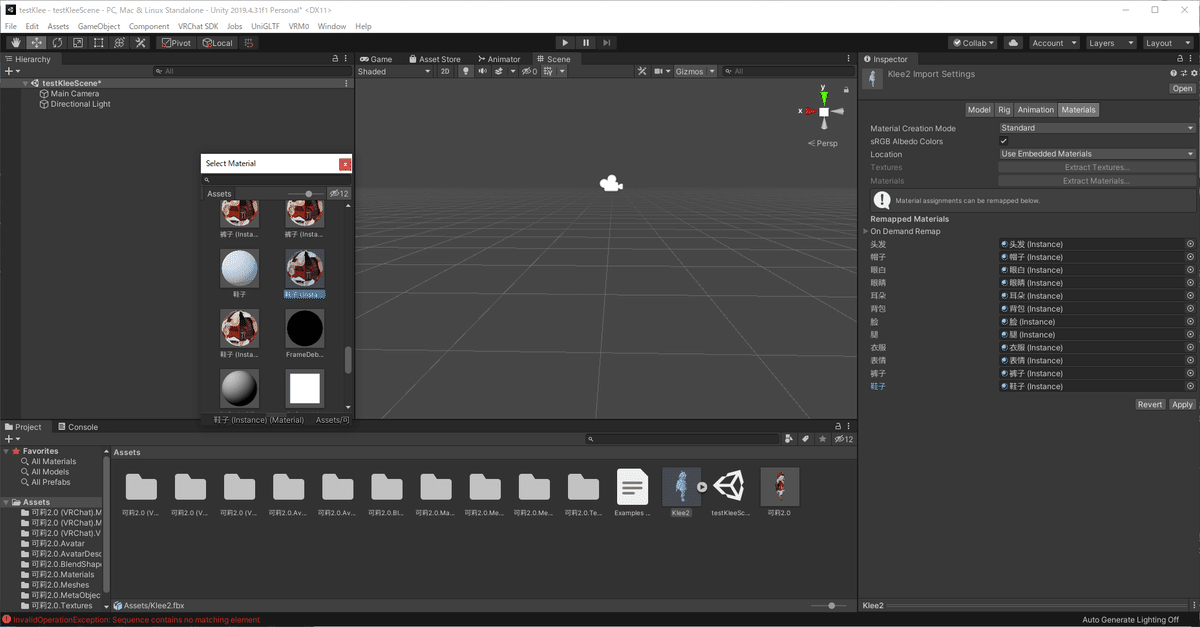Toggle the grid snapping icon in toolbar
The image size is (1200, 627).
coord(248,43)
